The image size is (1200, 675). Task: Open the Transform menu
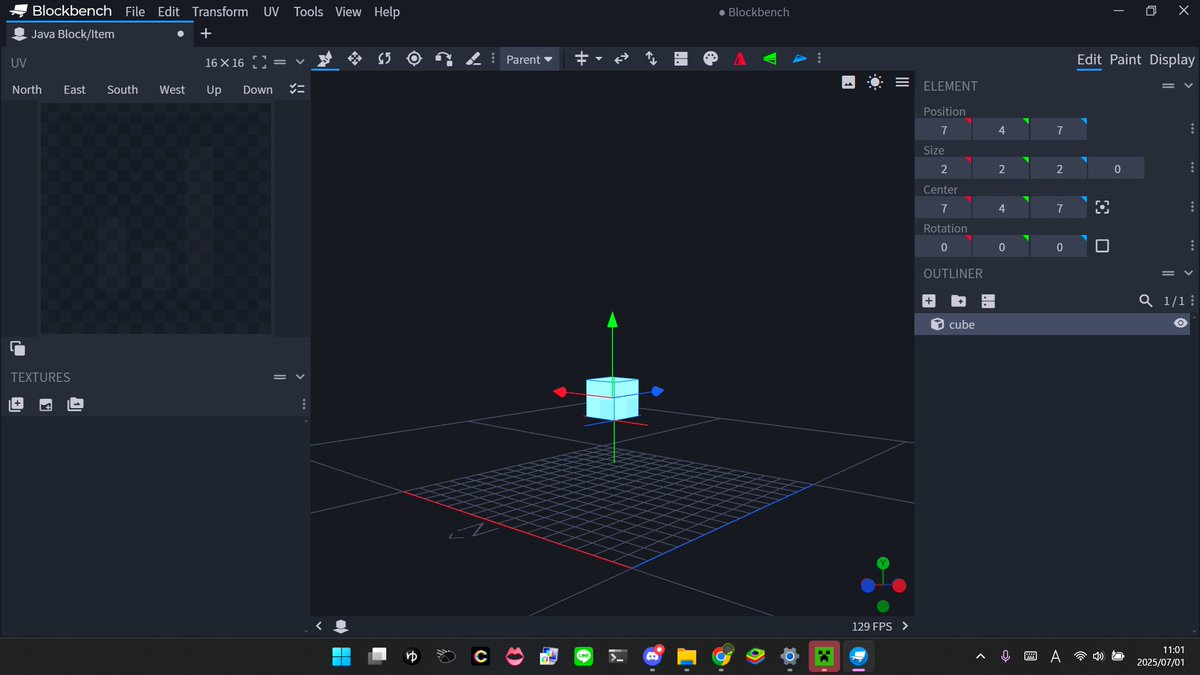(x=220, y=12)
